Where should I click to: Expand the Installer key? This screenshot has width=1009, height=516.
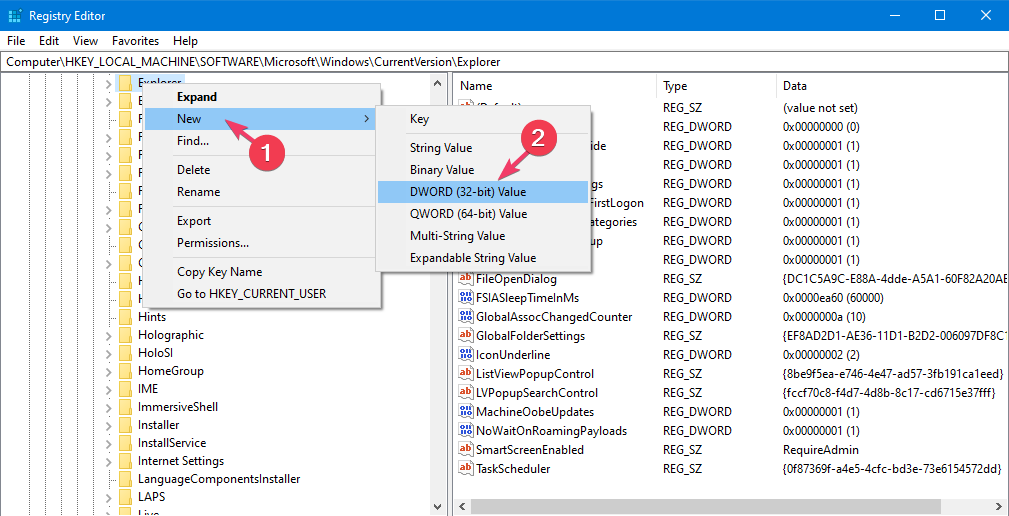(x=108, y=425)
